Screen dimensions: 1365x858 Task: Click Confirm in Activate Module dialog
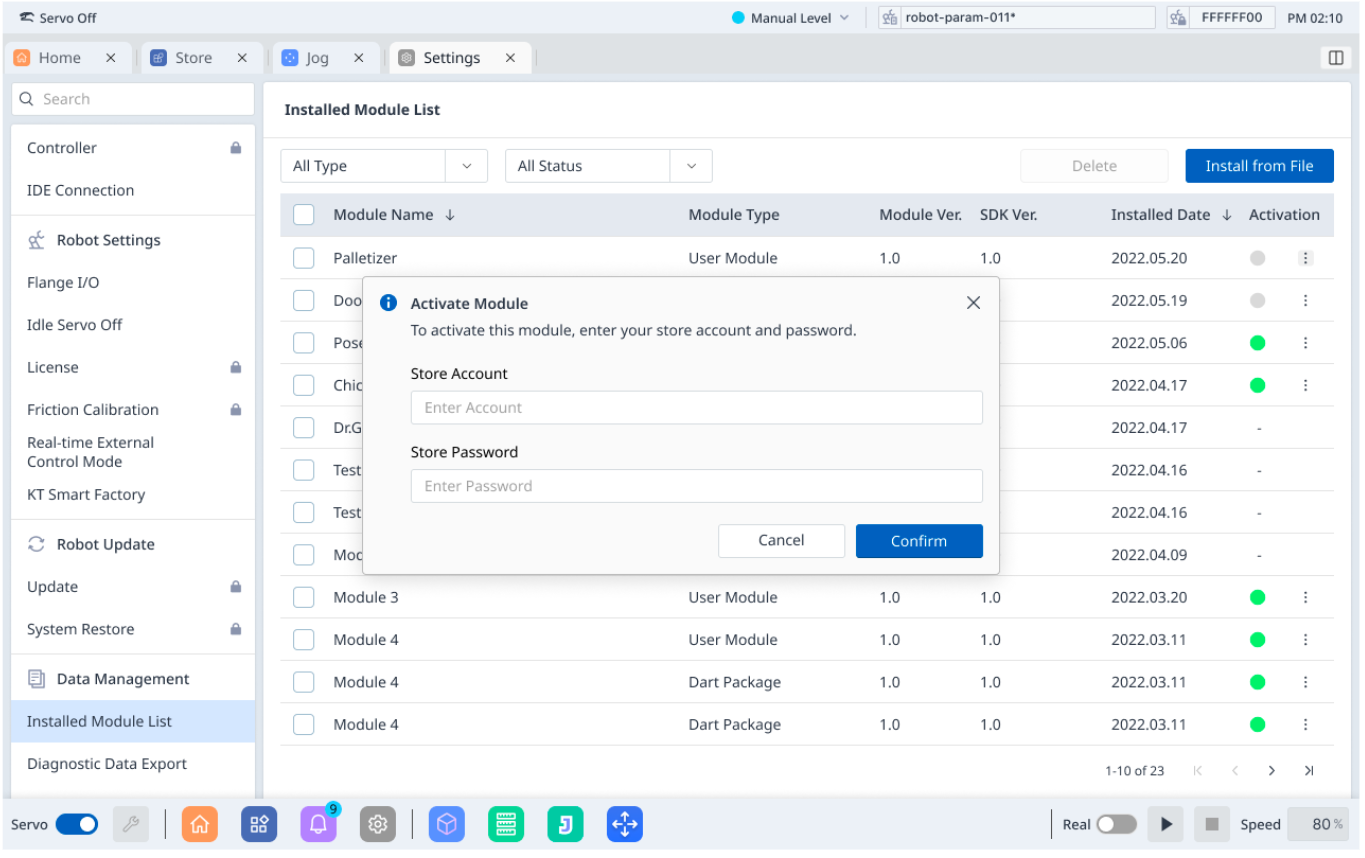918,541
